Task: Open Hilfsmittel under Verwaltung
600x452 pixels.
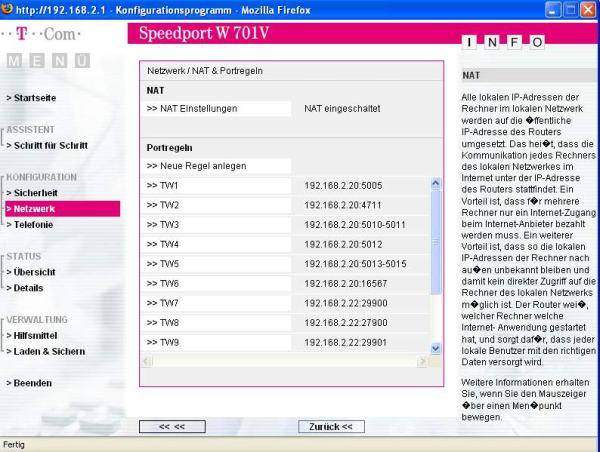Action: (x=35, y=335)
